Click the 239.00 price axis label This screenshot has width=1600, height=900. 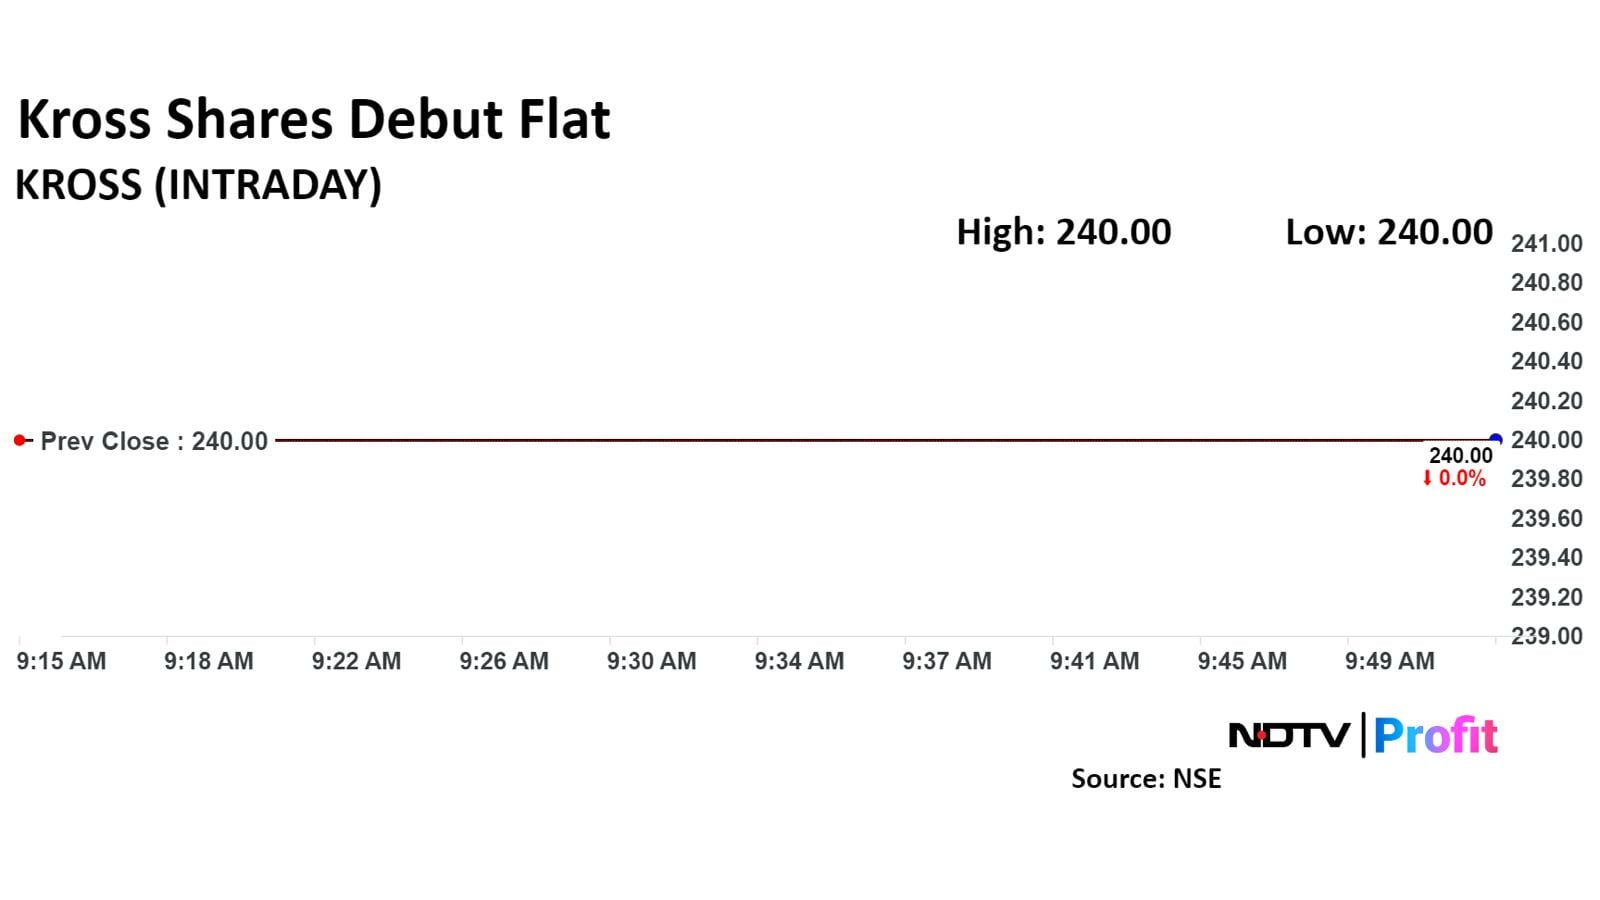pos(1546,636)
